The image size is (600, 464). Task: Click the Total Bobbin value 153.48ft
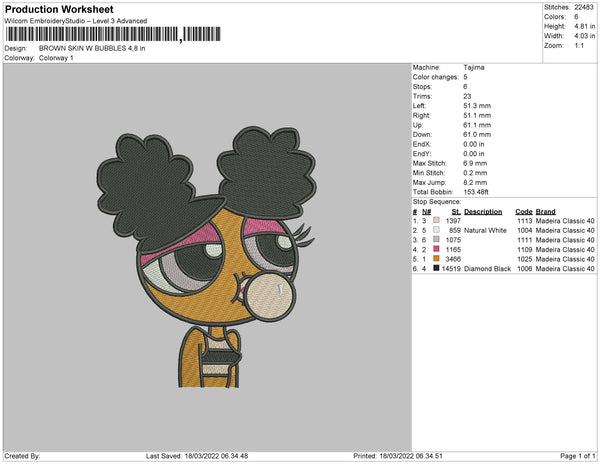click(476, 192)
